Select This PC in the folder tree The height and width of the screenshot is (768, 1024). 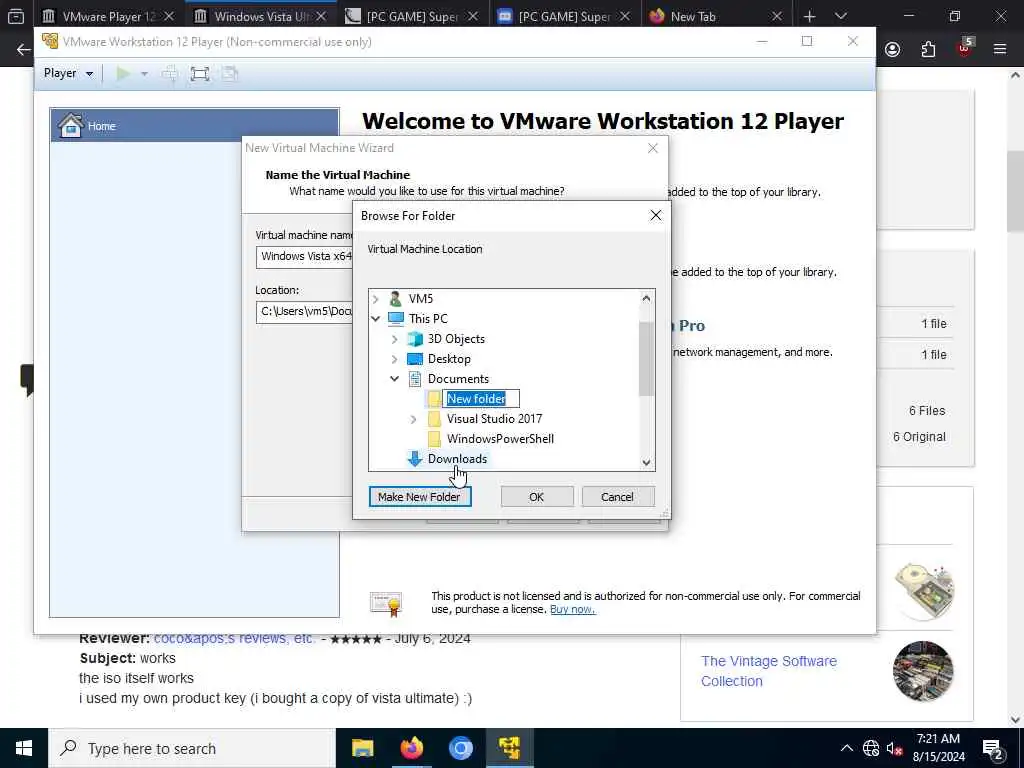point(428,319)
